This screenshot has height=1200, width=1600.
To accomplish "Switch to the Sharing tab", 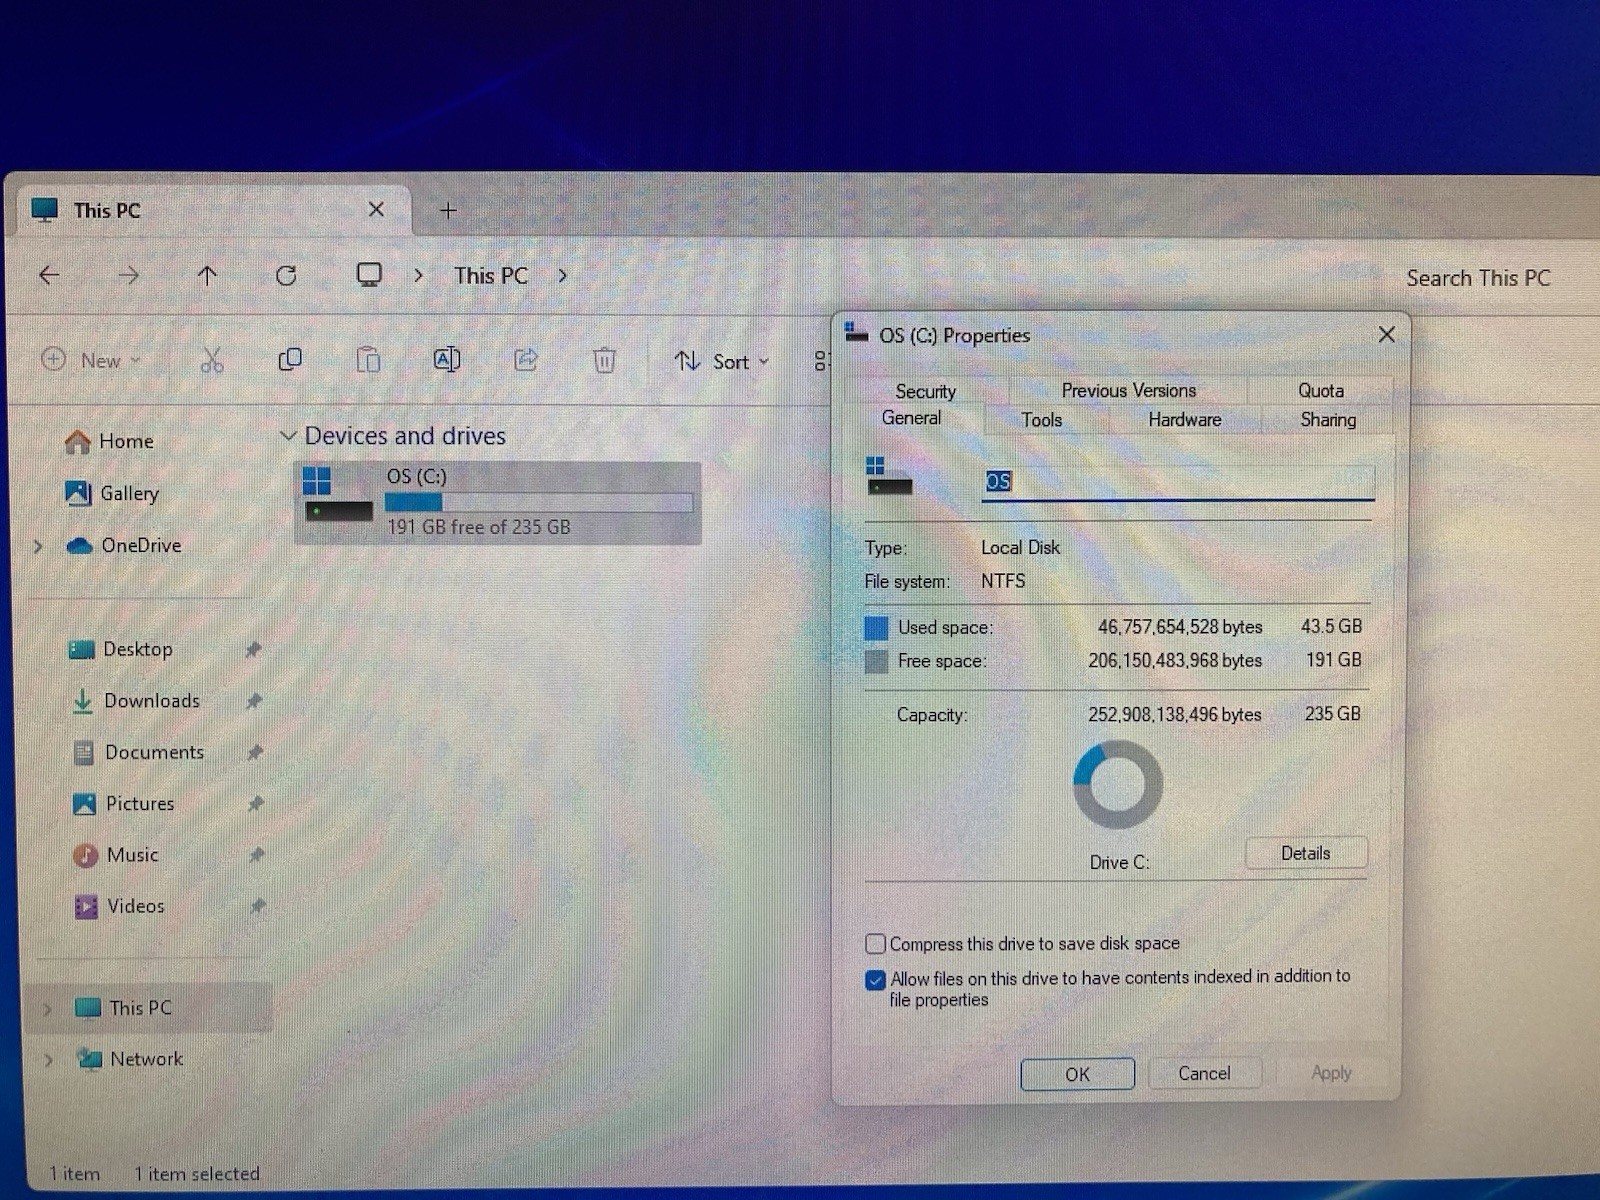I will pos(1328,420).
